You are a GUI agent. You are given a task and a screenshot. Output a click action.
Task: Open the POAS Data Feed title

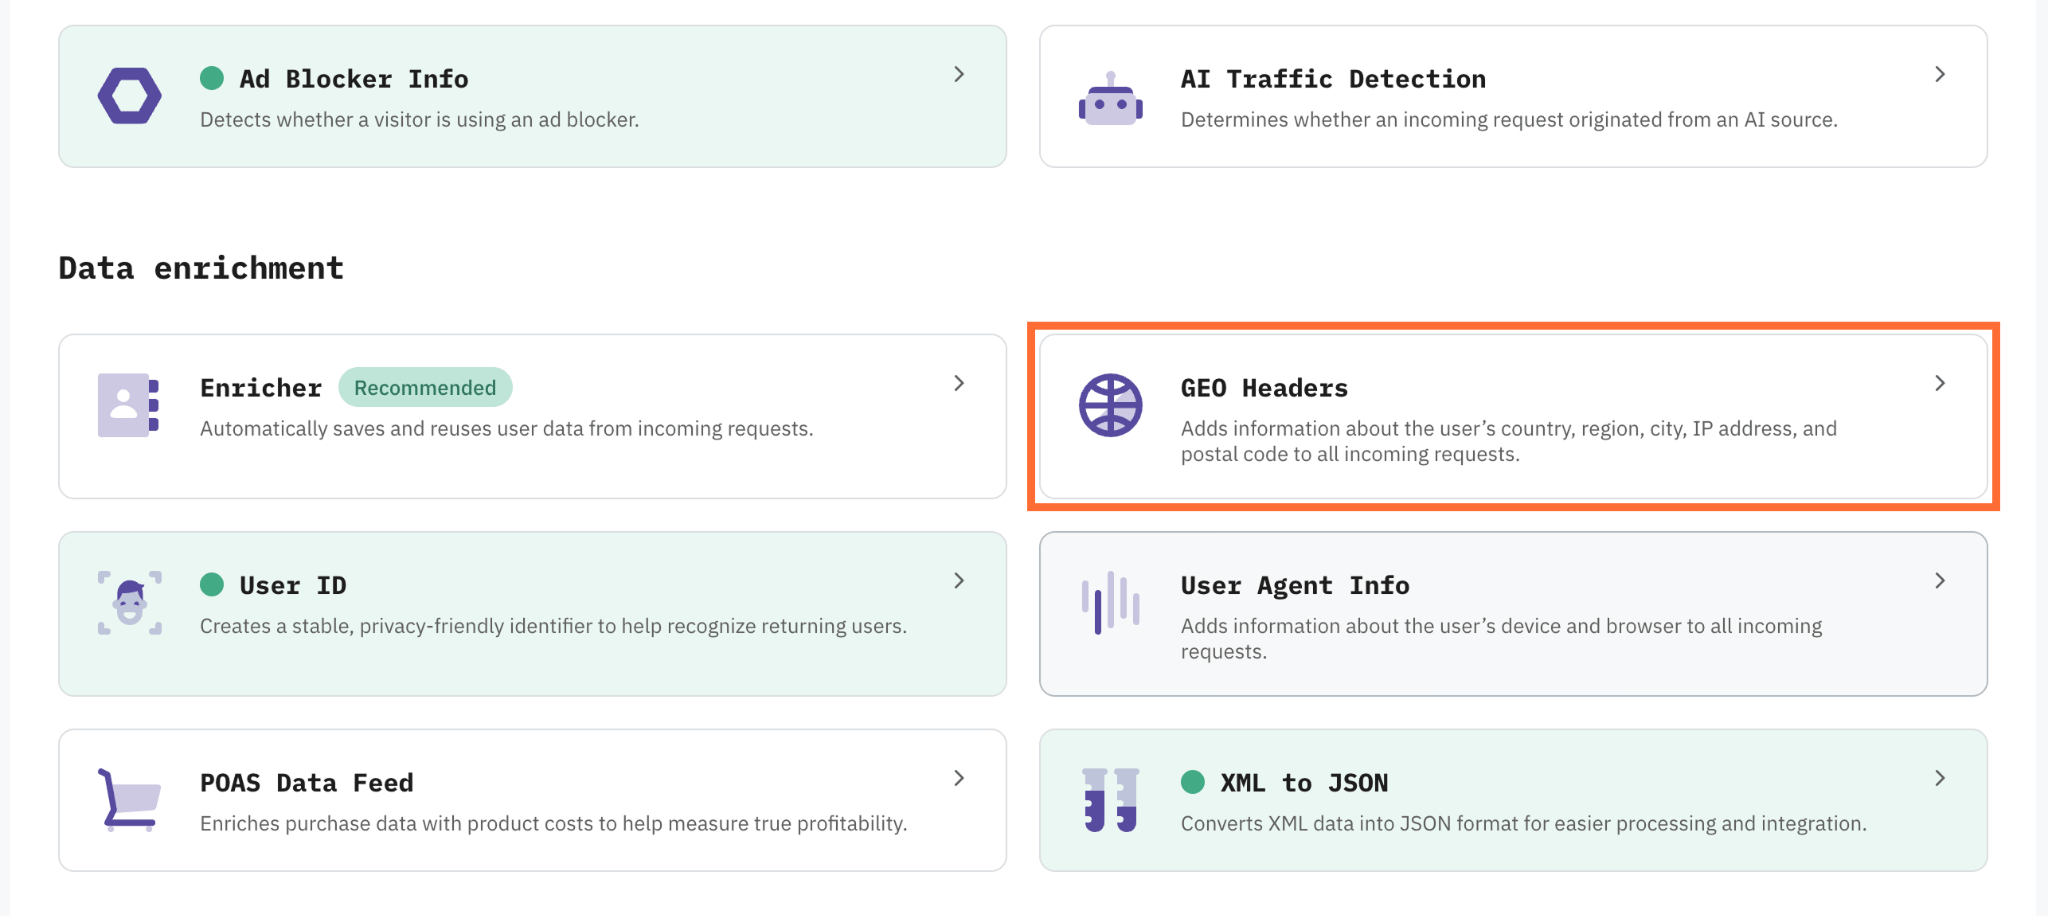(x=307, y=783)
